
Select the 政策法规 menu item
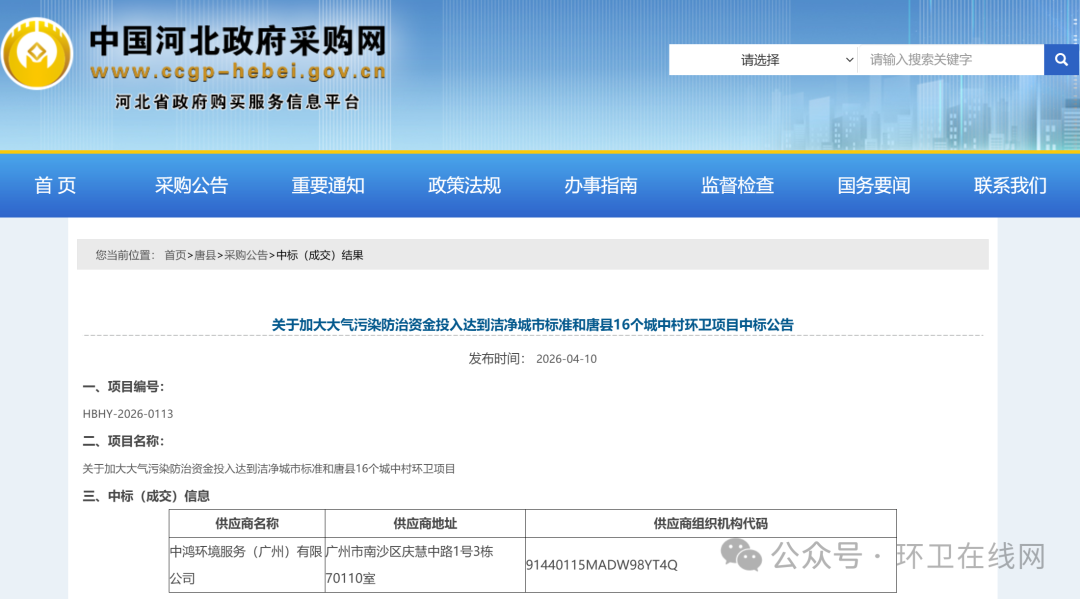pos(464,185)
